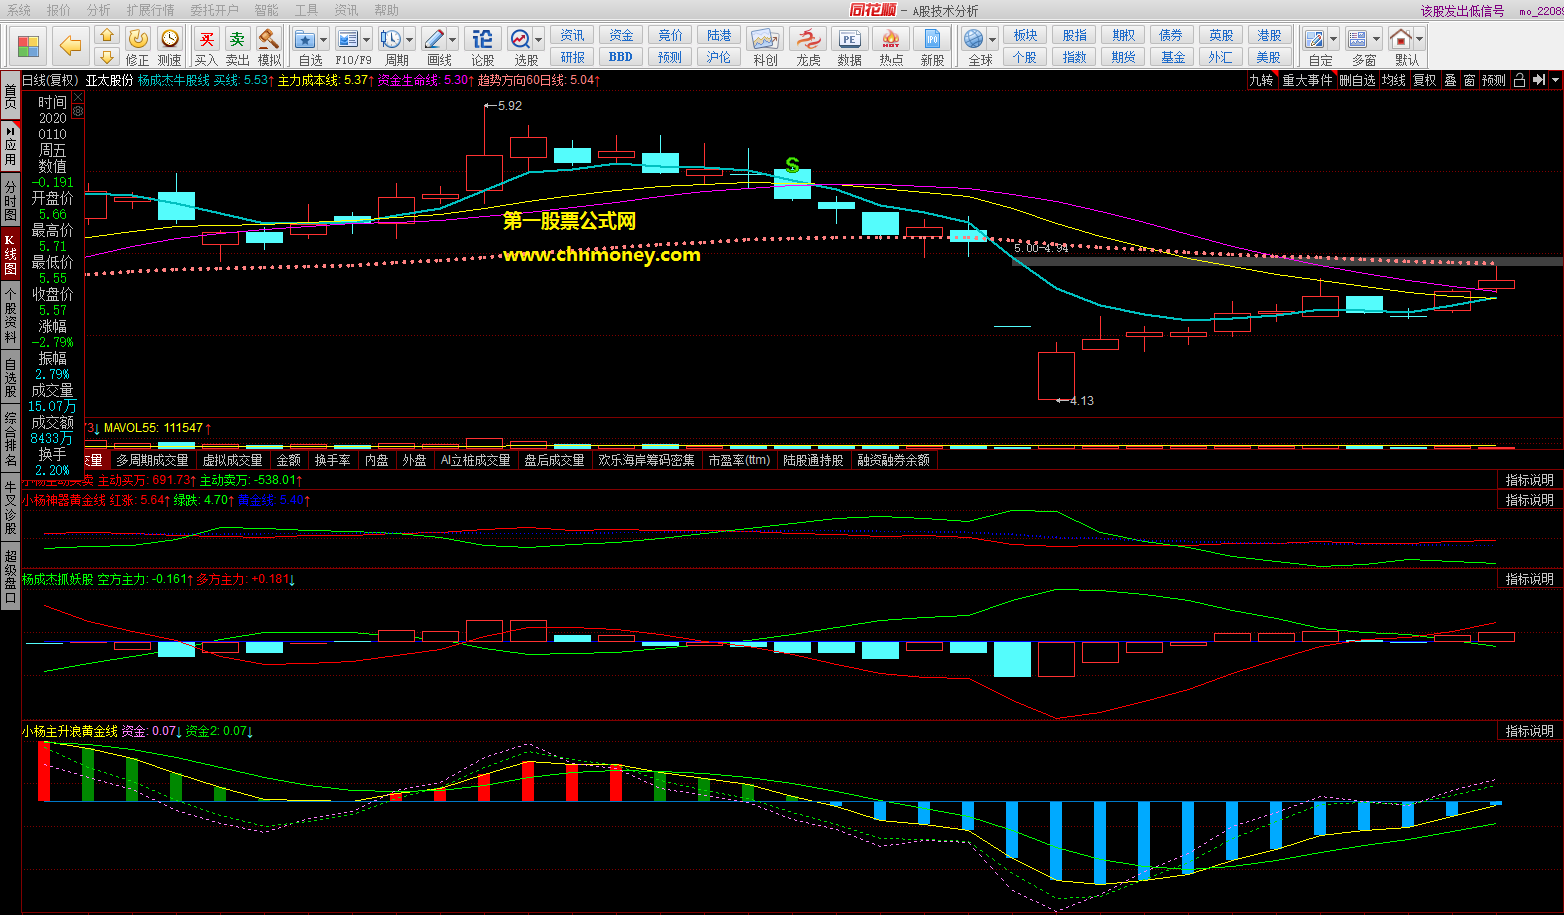Expand the 全球 dropdown arrow
Viewport: 1564px width, 915px height.
pyautogui.click(x=993, y=40)
